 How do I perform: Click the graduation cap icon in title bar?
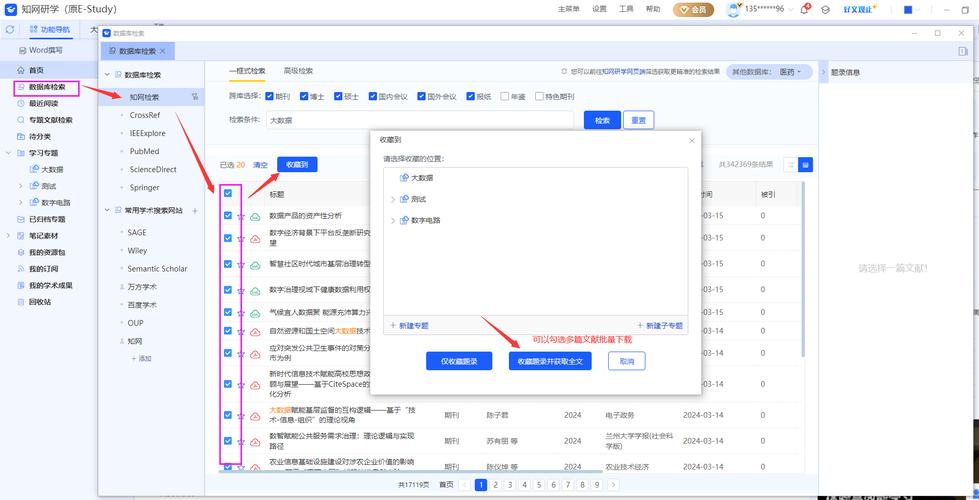825,9
